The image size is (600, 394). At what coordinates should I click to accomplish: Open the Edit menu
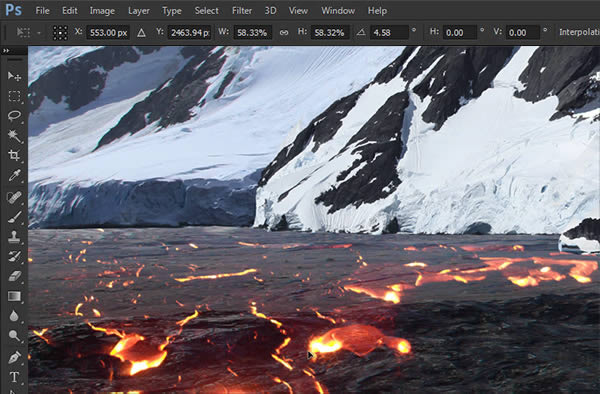[70, 11]
